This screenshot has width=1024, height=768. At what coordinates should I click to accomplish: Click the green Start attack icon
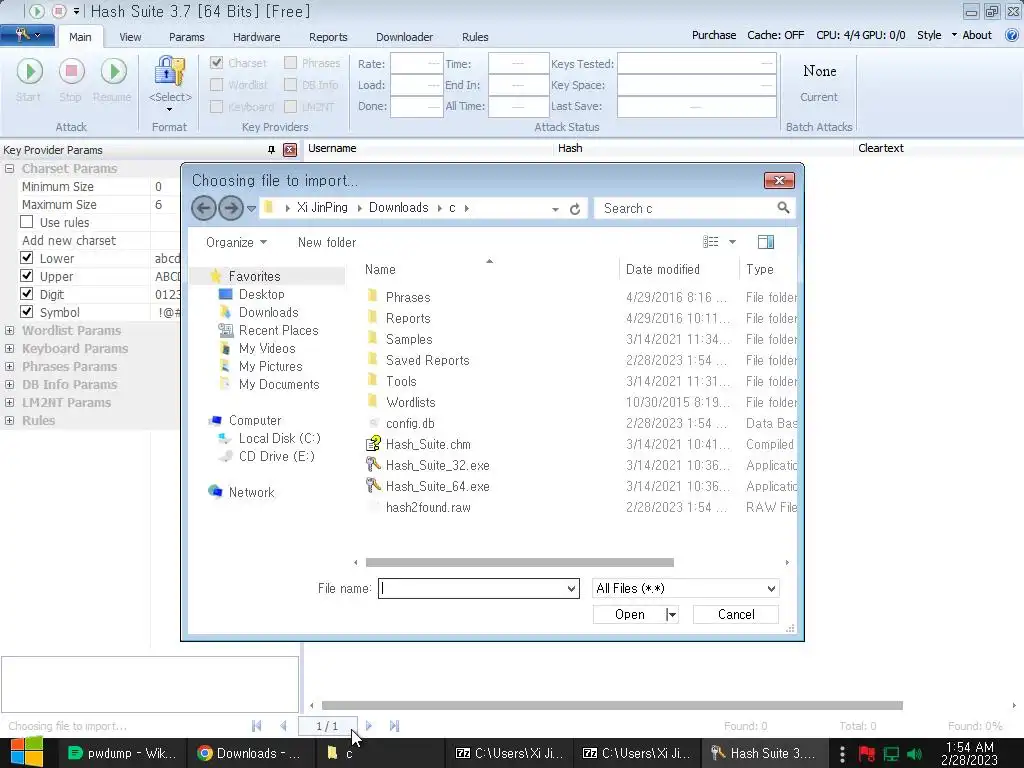click(x=29, y=71)
